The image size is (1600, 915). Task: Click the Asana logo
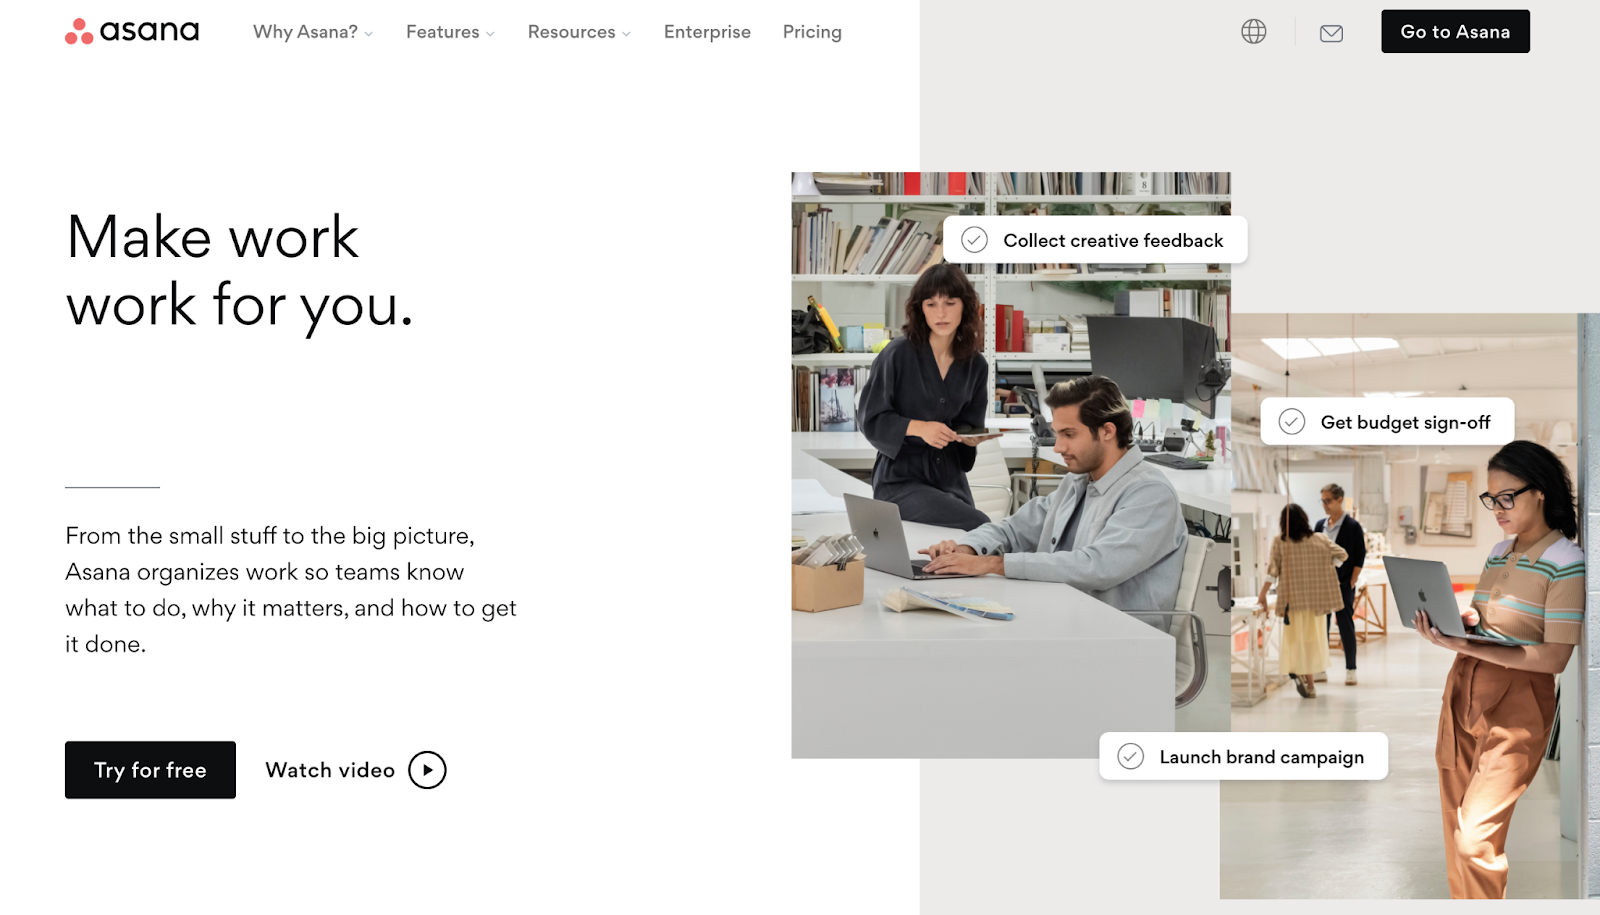132,31
